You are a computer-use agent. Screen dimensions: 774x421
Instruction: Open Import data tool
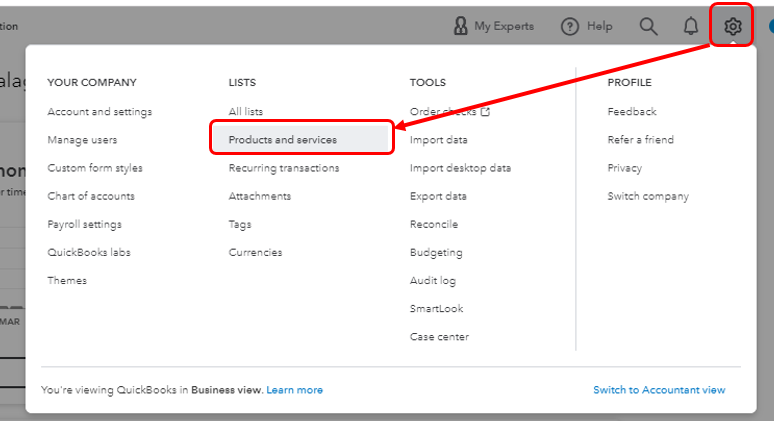(x=438, y=140)
